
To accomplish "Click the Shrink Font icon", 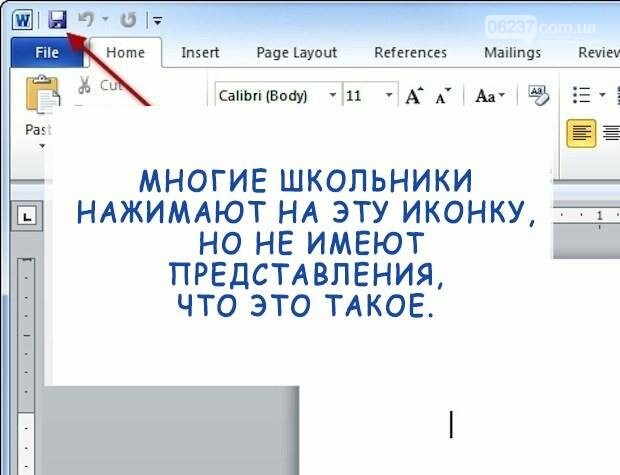I will (x=443, y=96).
